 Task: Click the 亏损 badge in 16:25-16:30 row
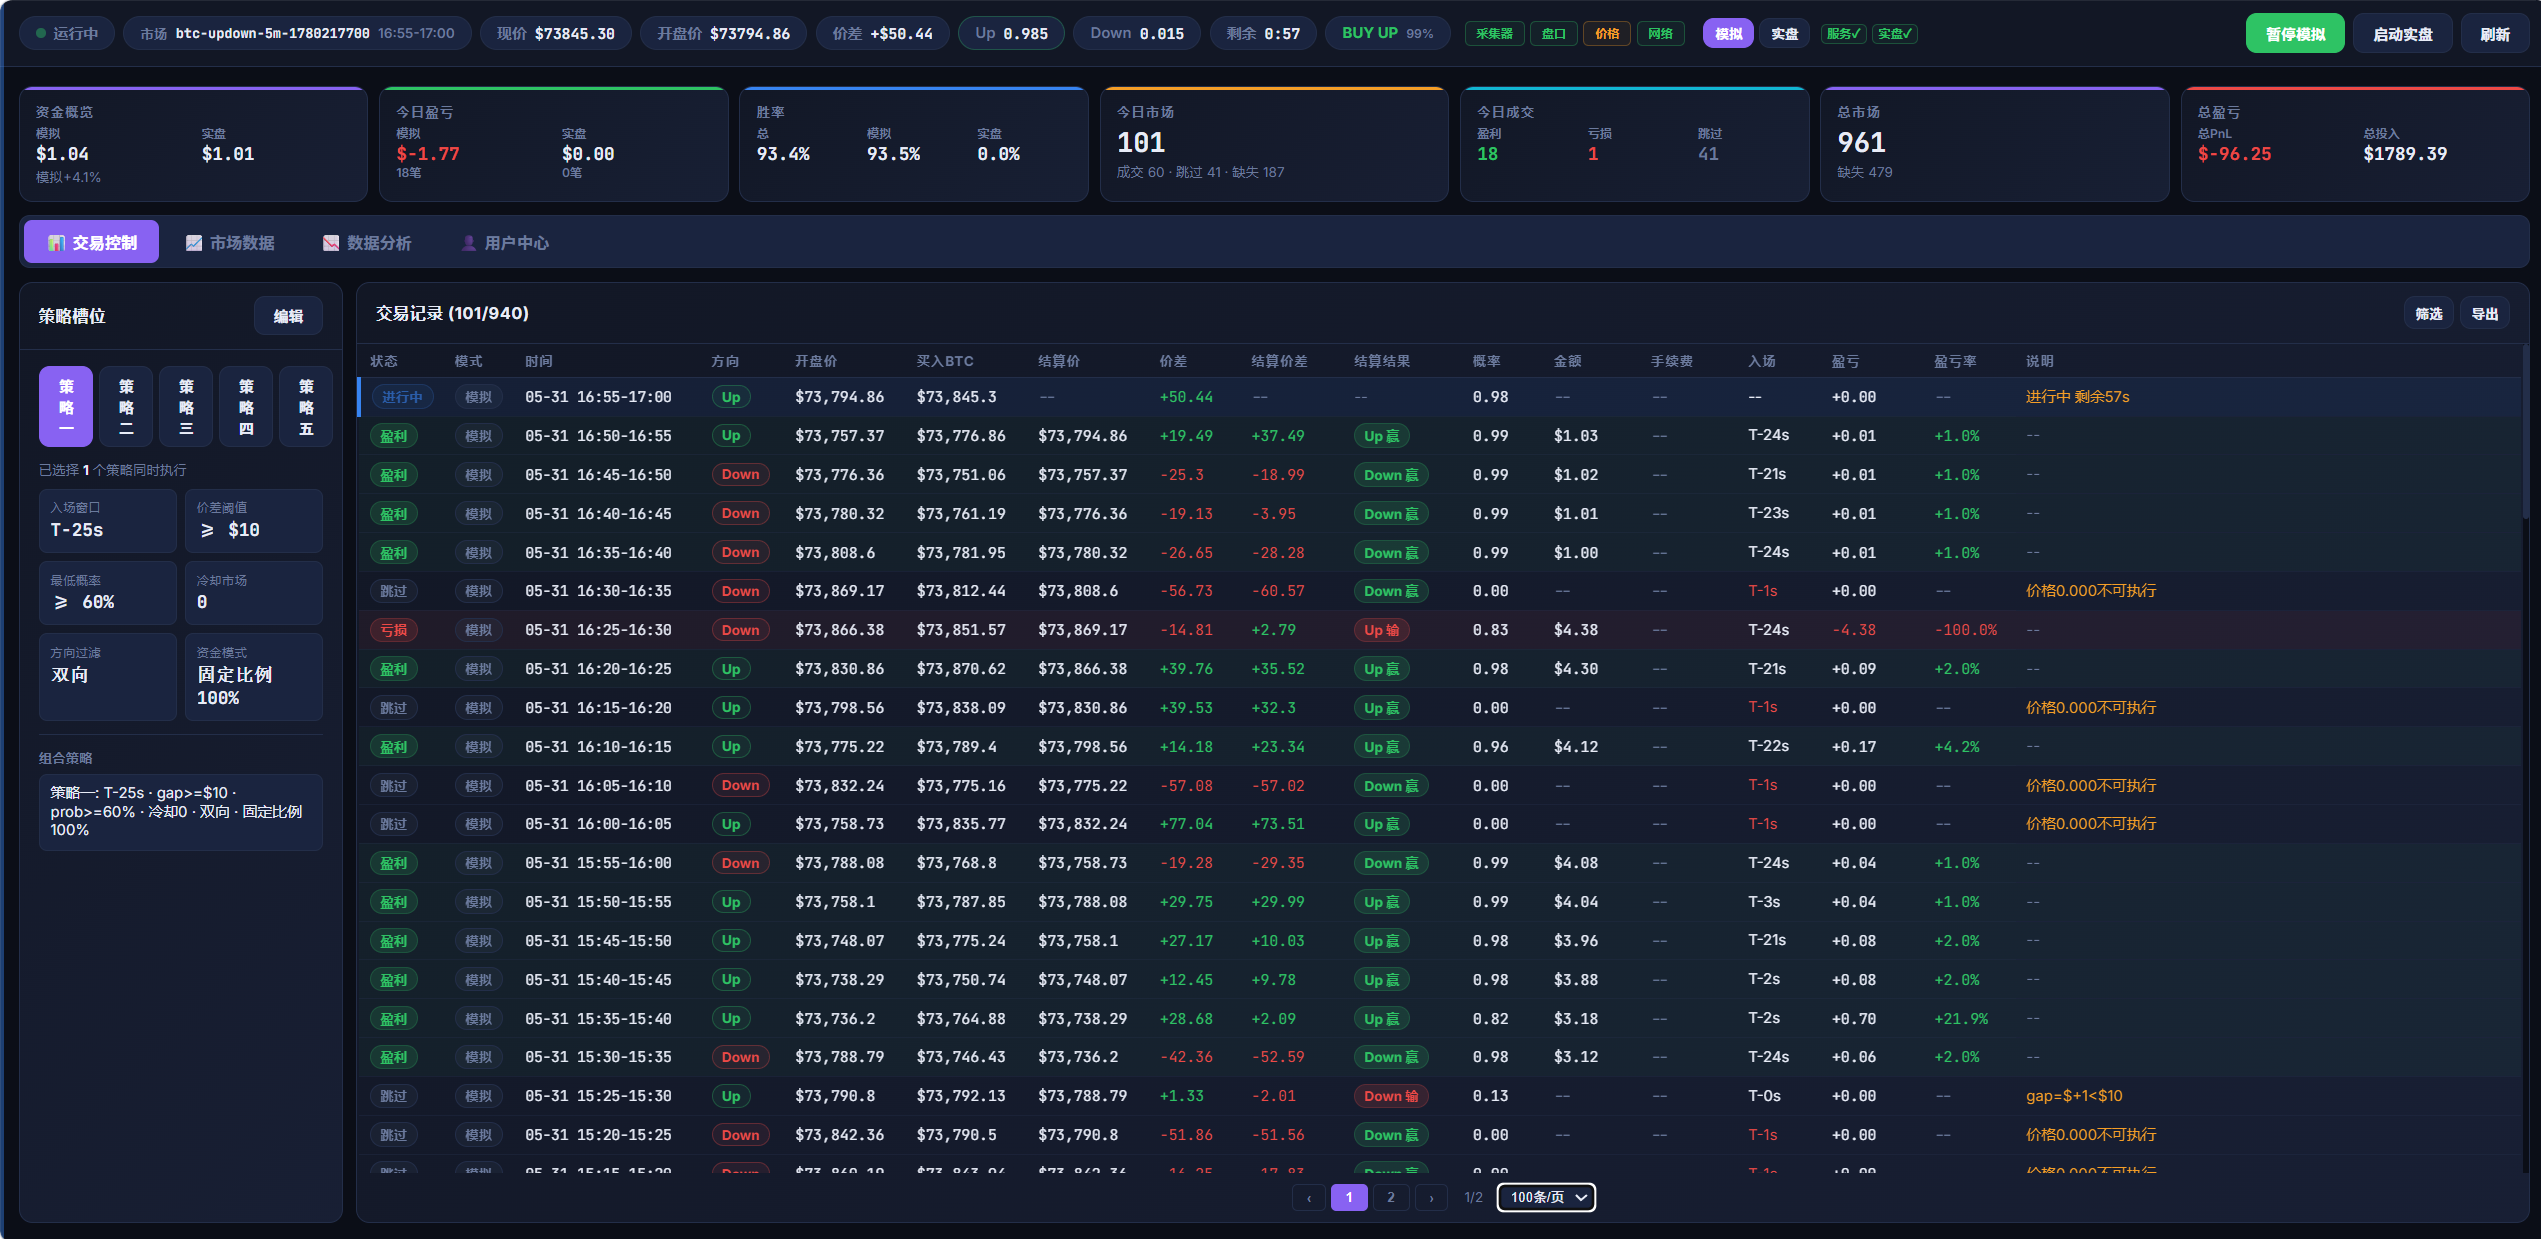pos(394,630)
